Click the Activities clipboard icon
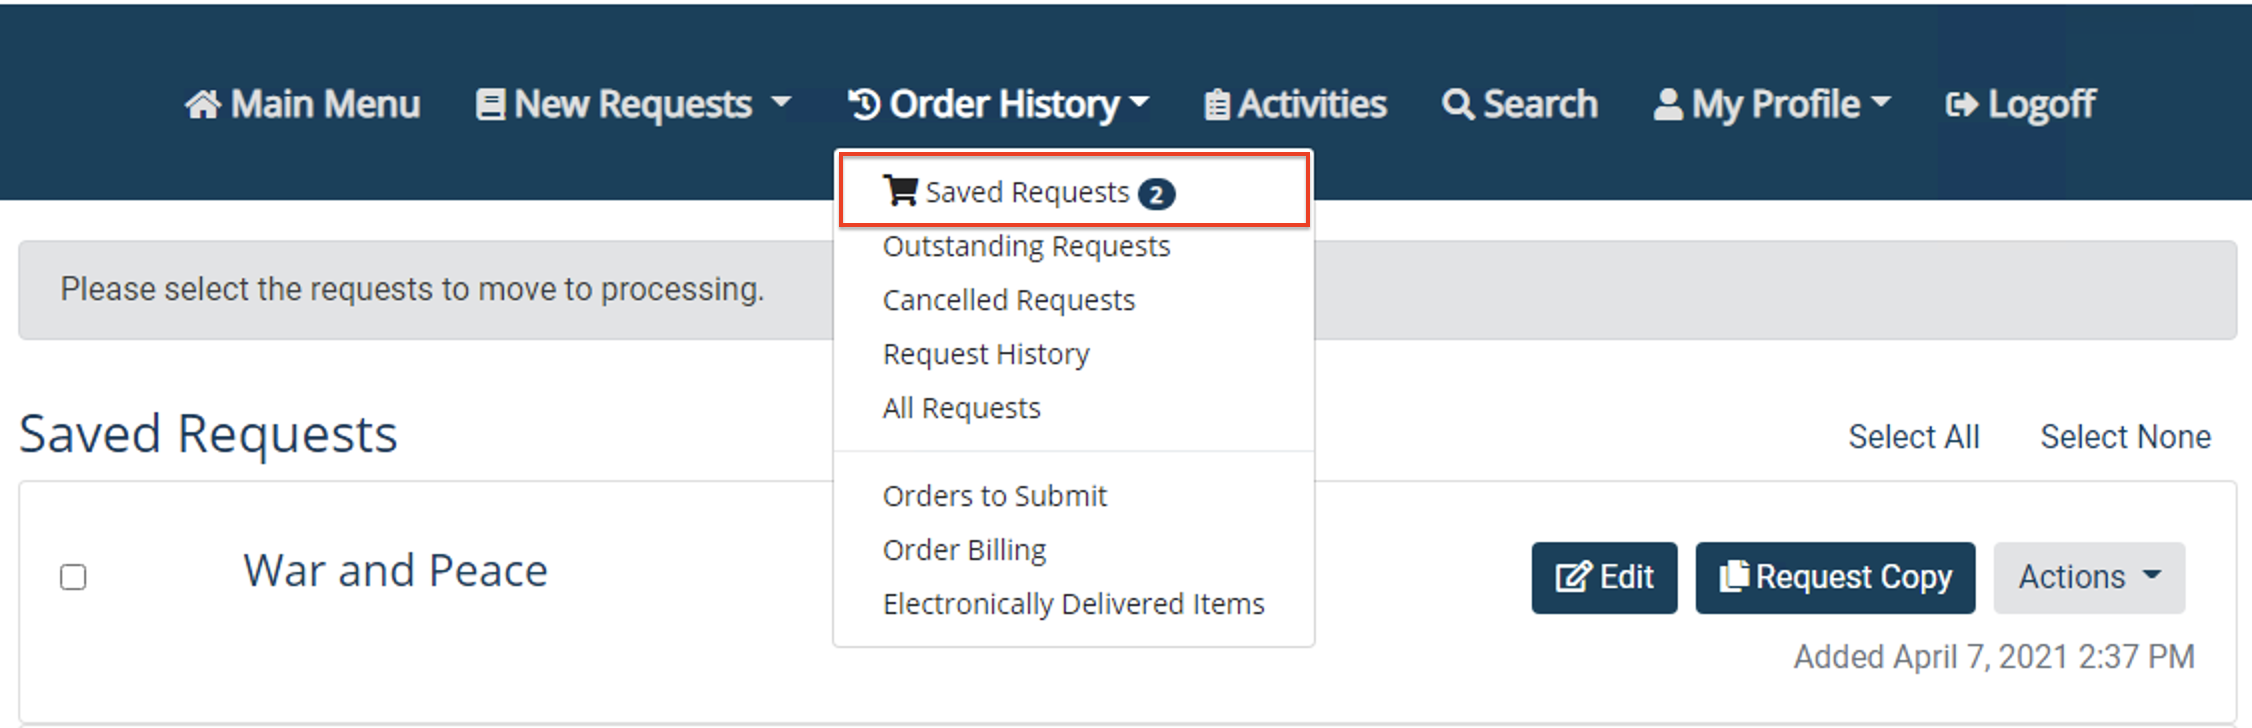 [x=1216, y=103]
